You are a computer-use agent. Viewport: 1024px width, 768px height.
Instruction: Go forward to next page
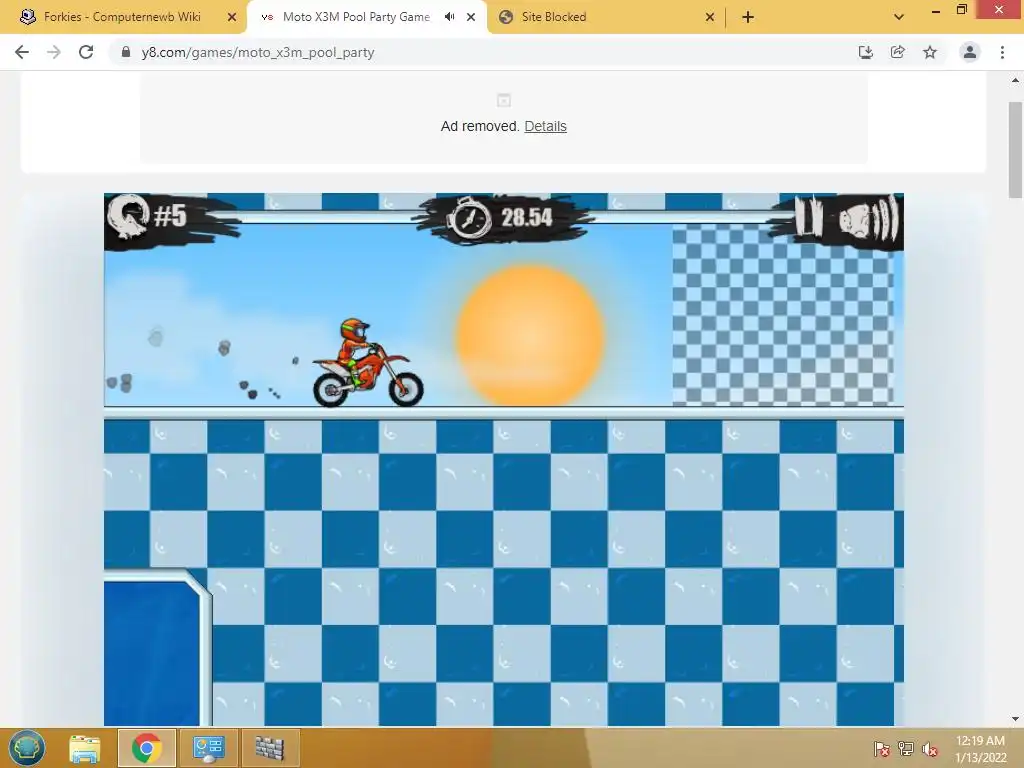(54, 52)
